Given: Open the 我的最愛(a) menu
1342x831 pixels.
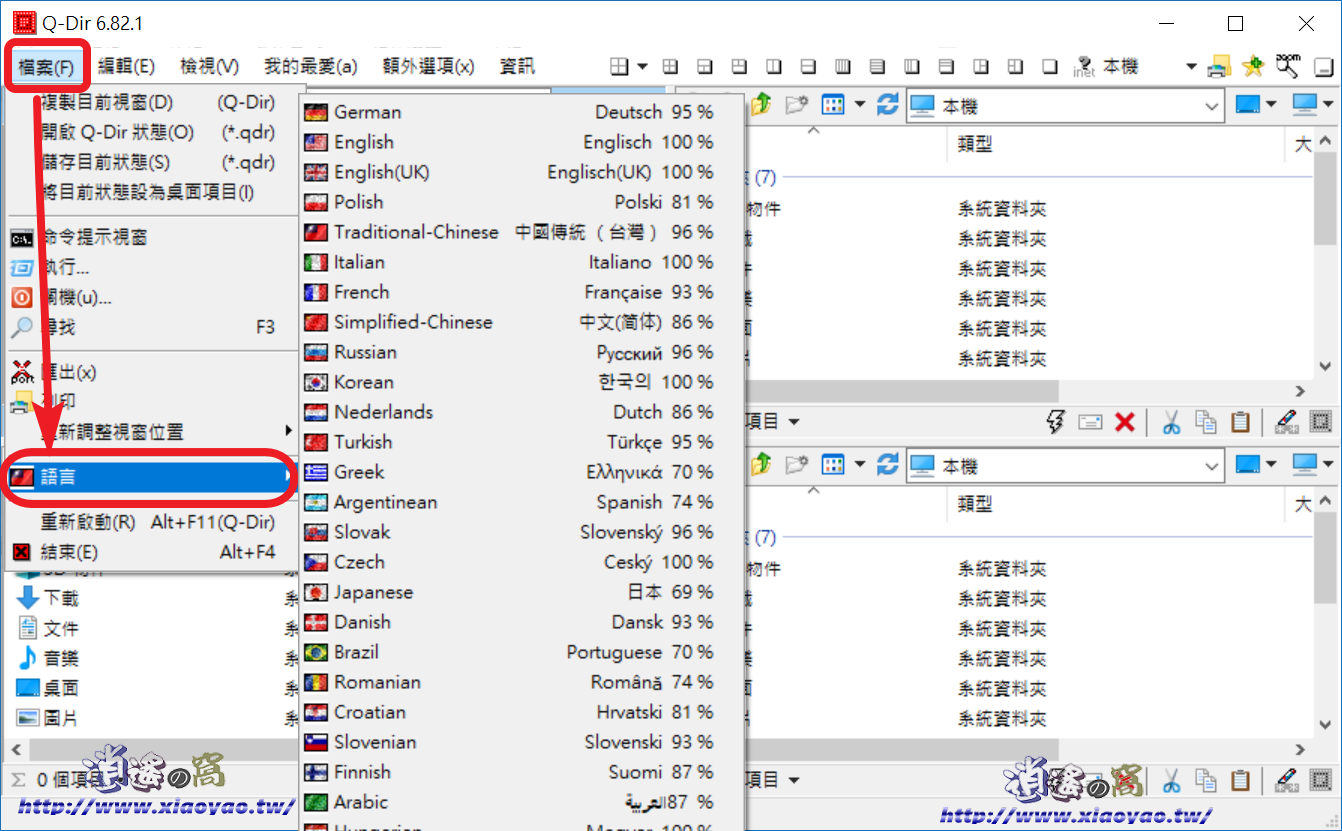Looking at the screenshot, I should point(310,67).
